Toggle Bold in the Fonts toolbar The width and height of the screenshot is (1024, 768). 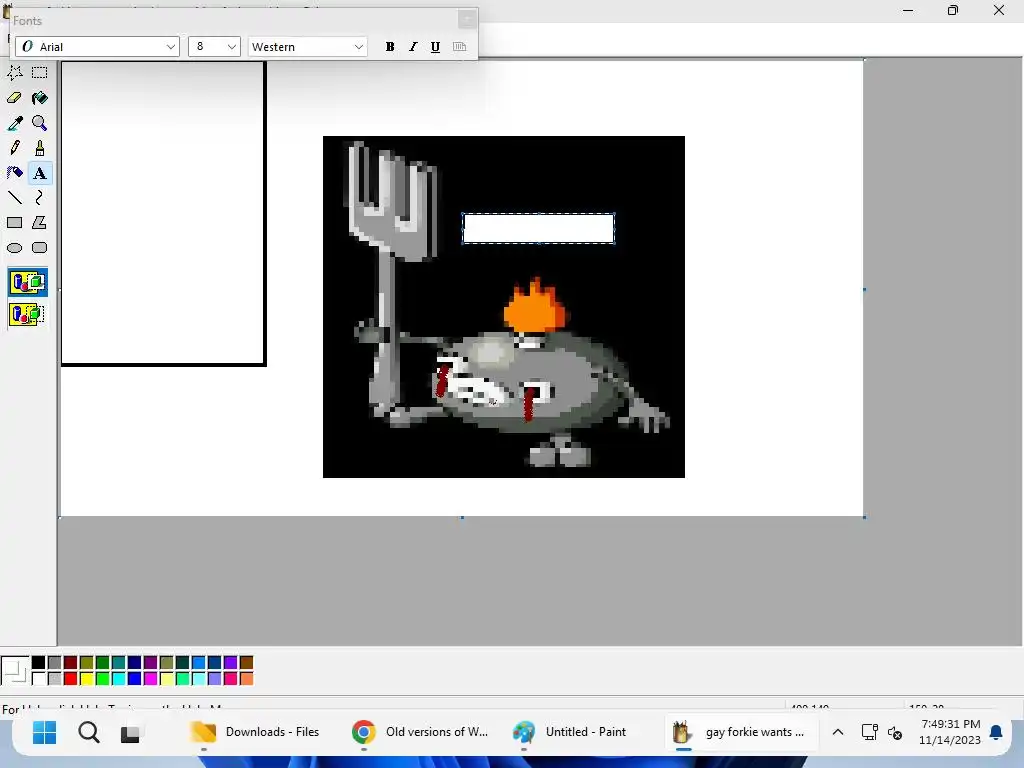pos(390,47)
